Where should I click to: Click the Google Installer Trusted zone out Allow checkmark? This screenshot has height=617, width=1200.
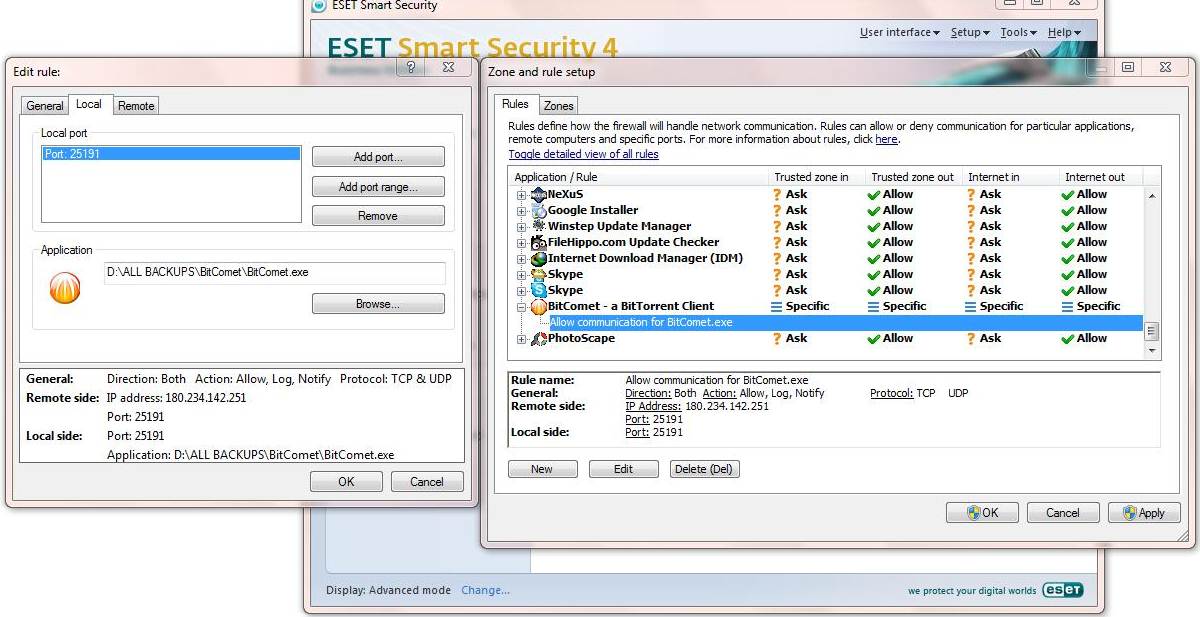pos(873,210)
